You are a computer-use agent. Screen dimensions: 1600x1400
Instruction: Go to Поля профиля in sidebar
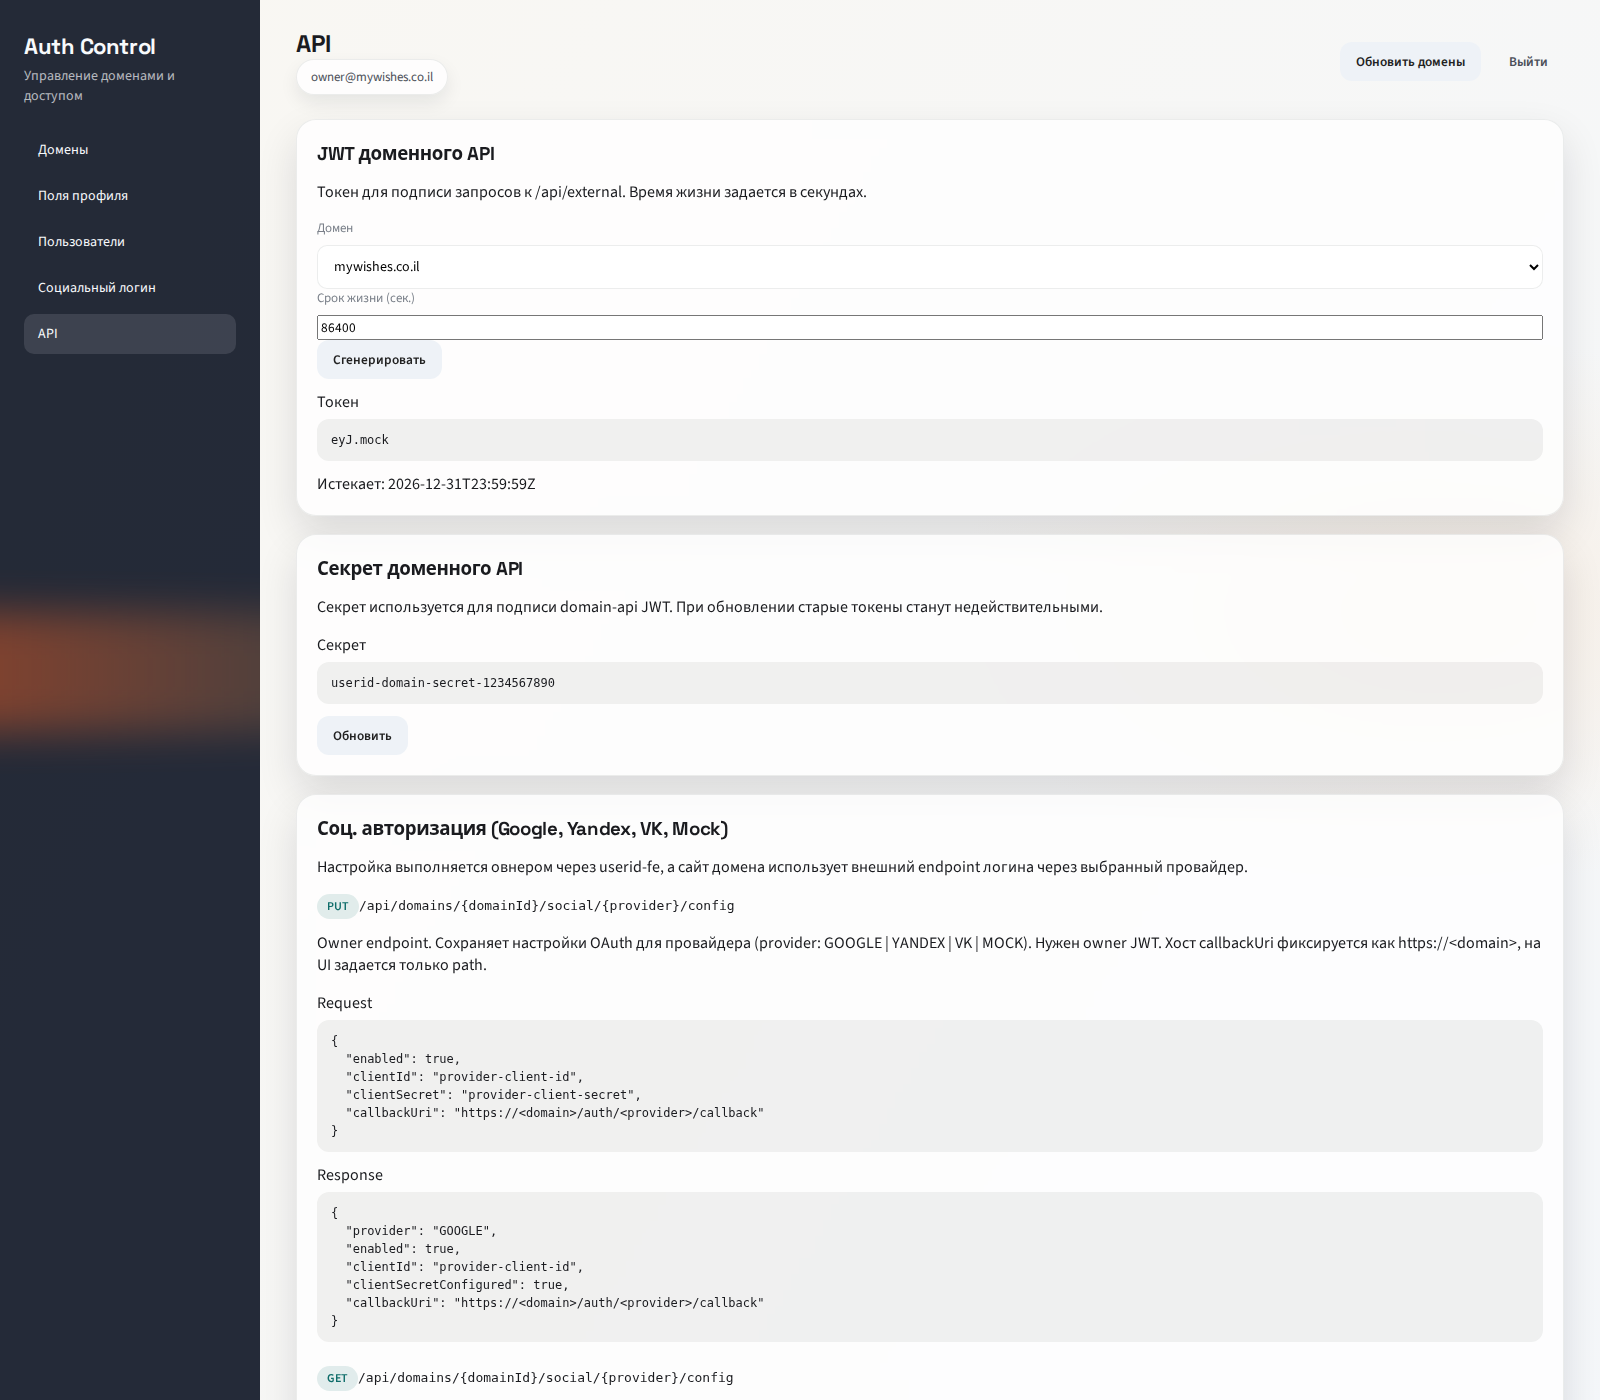(x=83, y=196)
